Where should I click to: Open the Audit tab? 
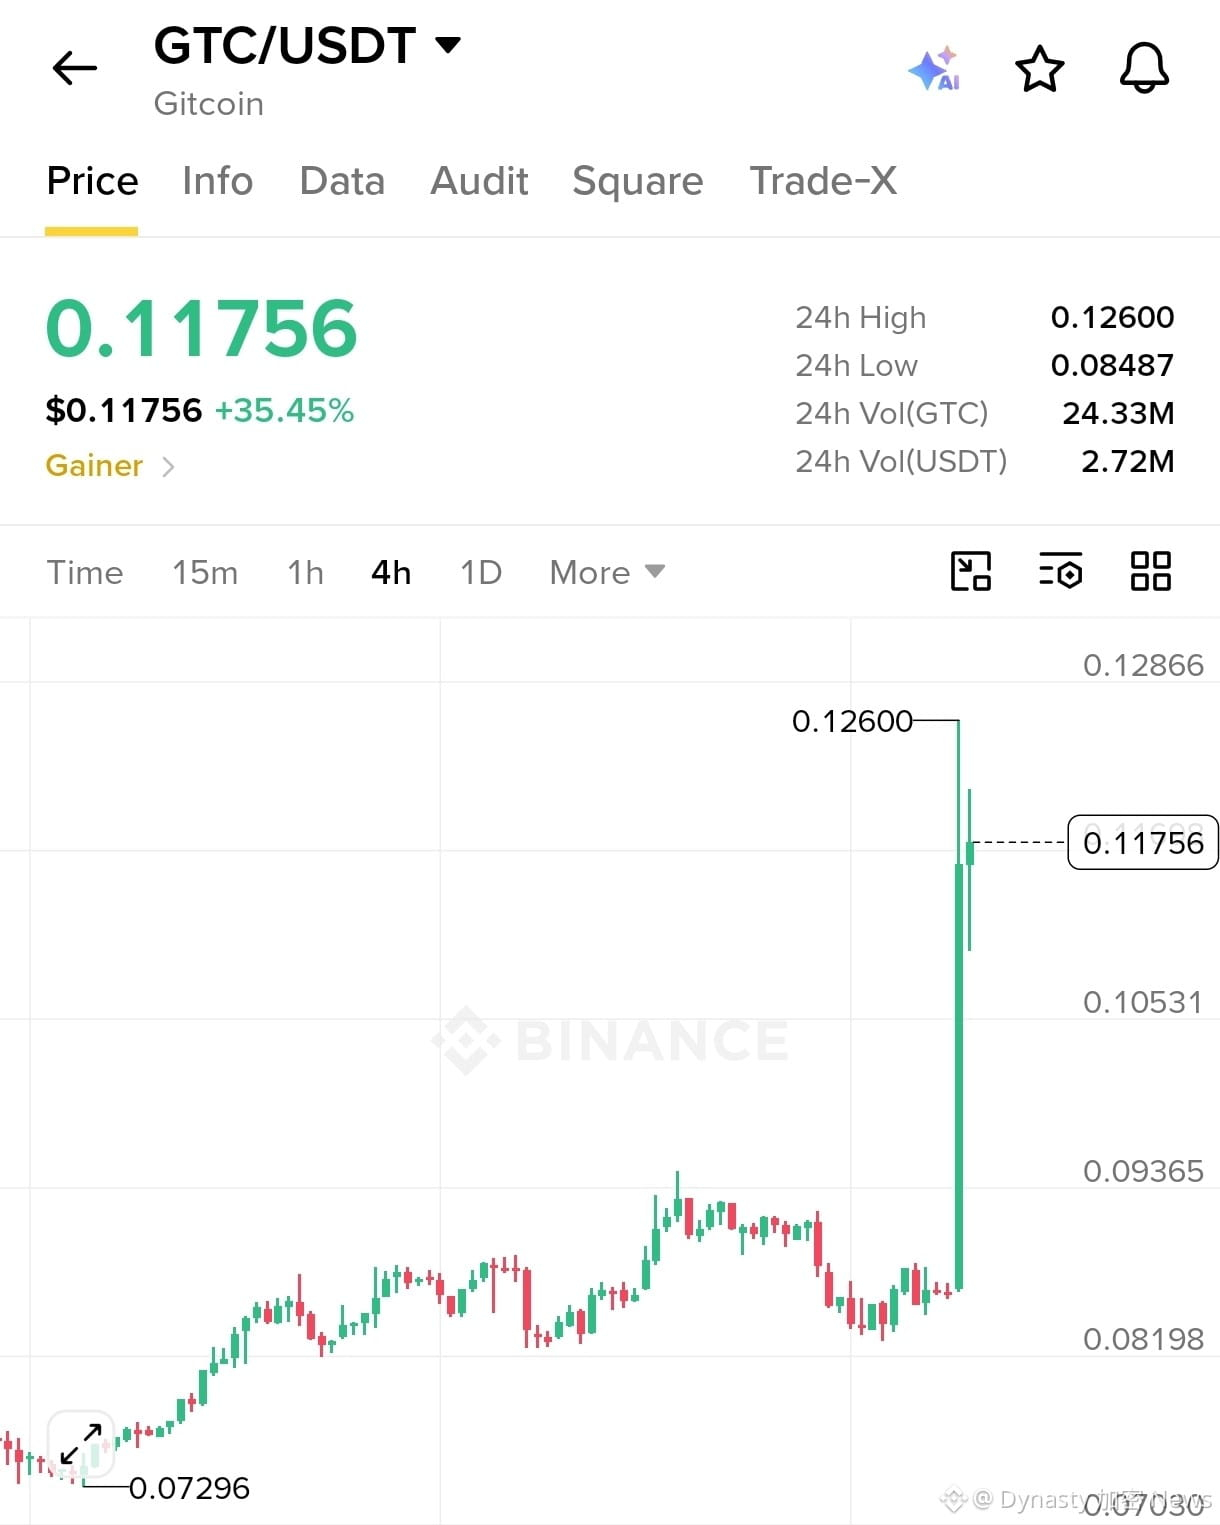(x=479, y=181)
